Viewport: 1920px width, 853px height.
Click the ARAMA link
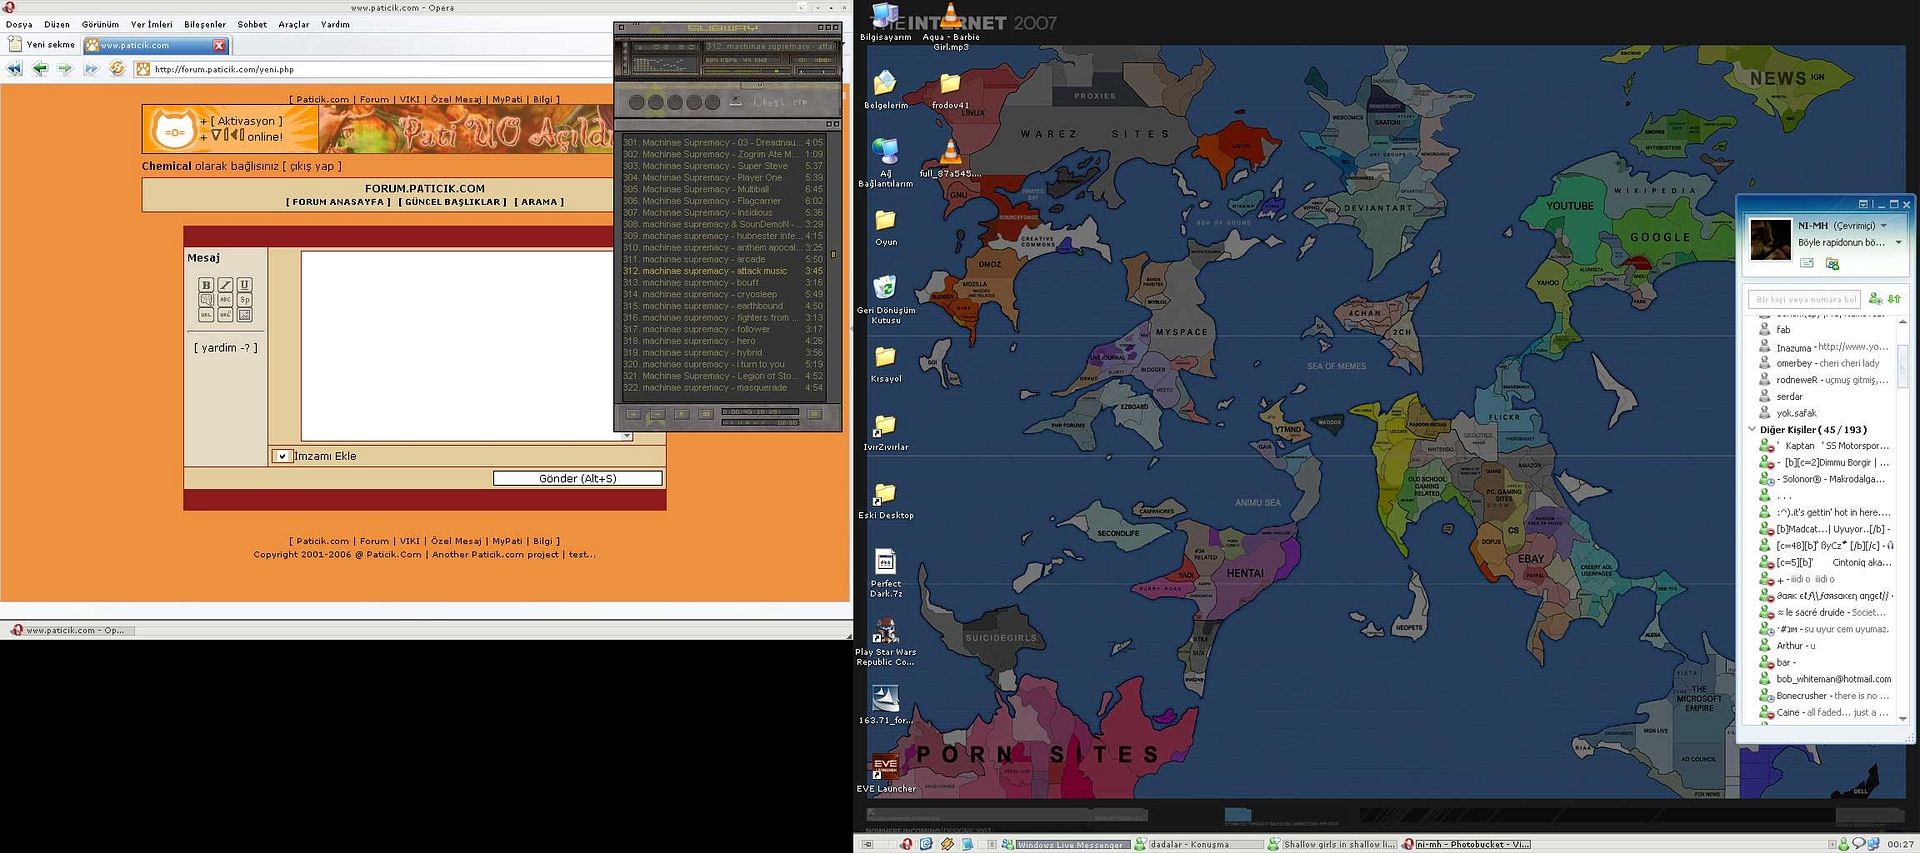[x=539, y=202]
